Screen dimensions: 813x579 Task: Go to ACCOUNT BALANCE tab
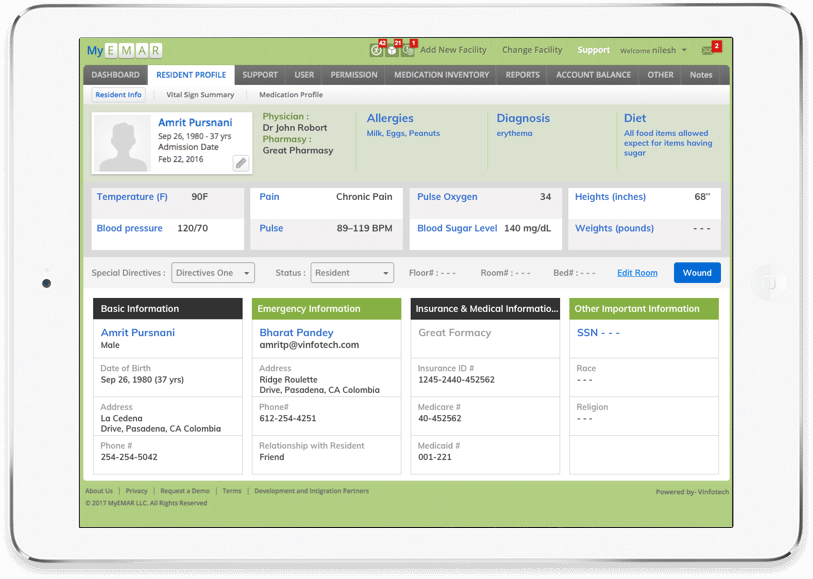coord(593,75)
